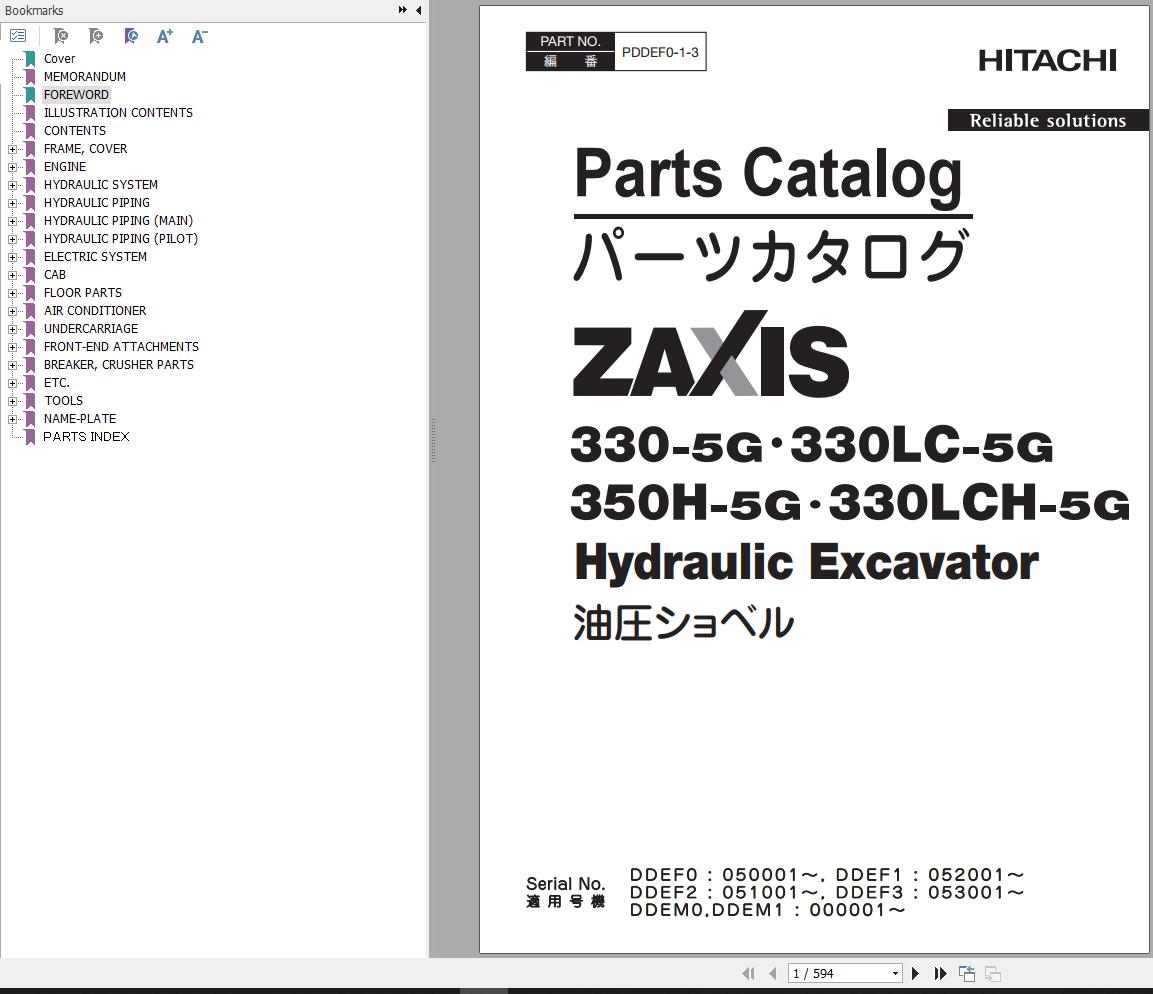Expand the HYDRAULIC PIPING (MAIN) bookmark
The image size is (1153, 994).
(12, 221)
